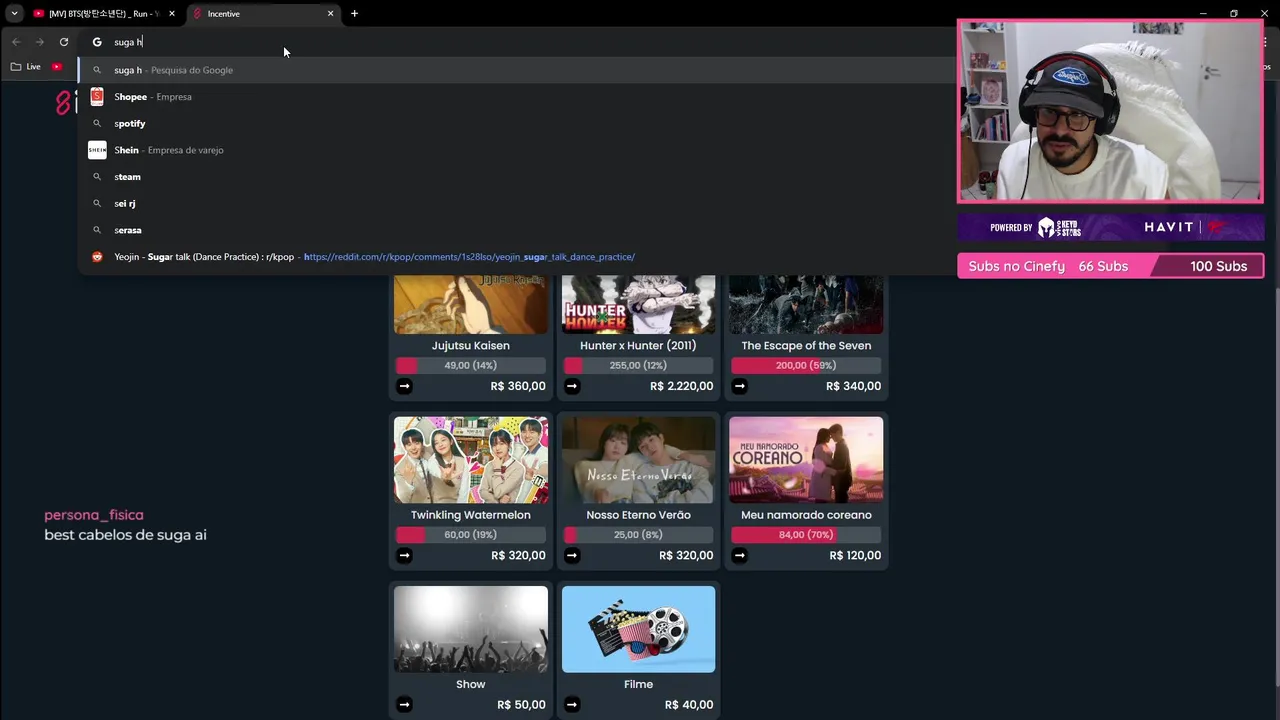Close the Incentive tab
Image resolution: width=1280 pixels, height=720 pixels.
click(330, 14)
